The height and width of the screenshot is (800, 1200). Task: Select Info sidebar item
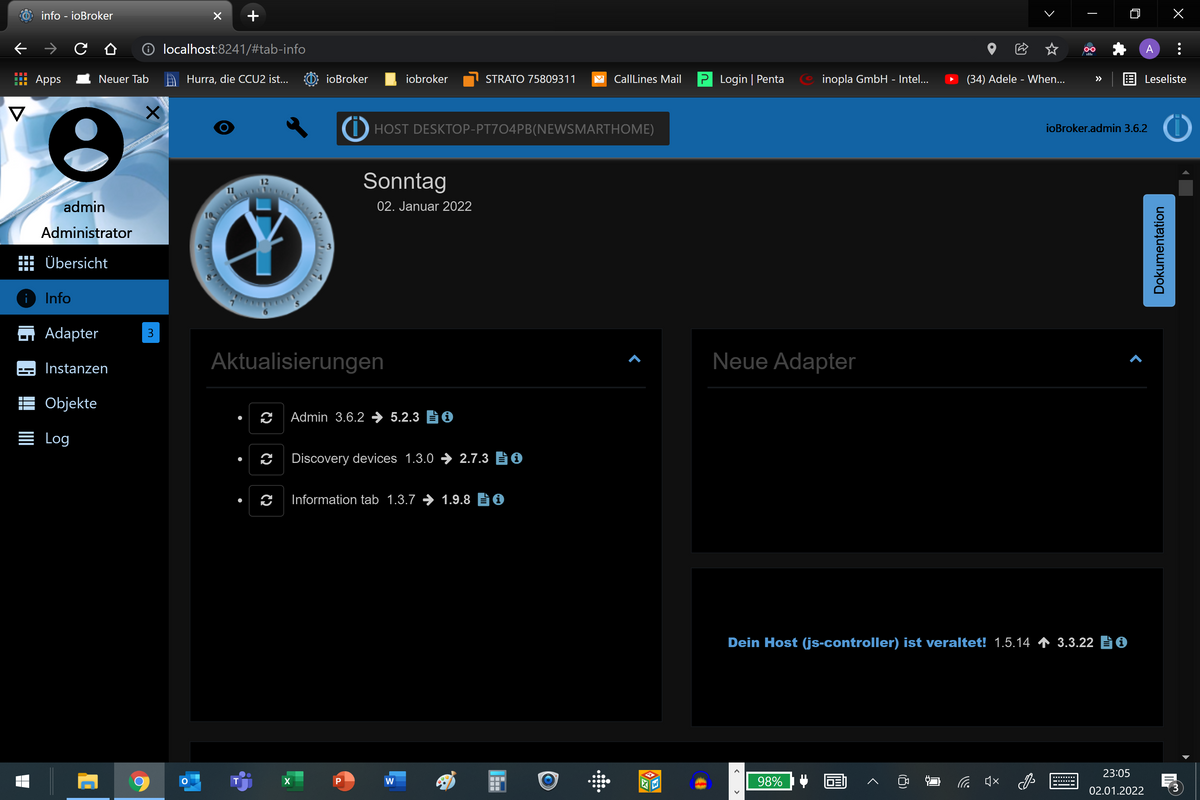(x=84, y=298)
